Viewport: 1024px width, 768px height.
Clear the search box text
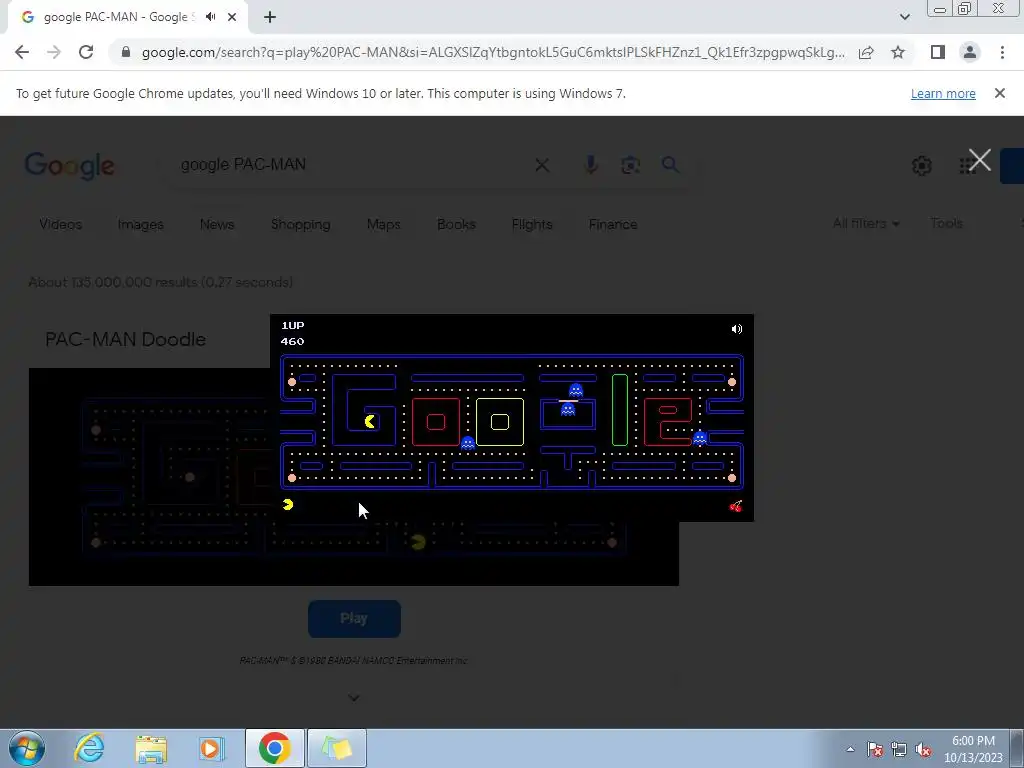(x=542, y=165)
